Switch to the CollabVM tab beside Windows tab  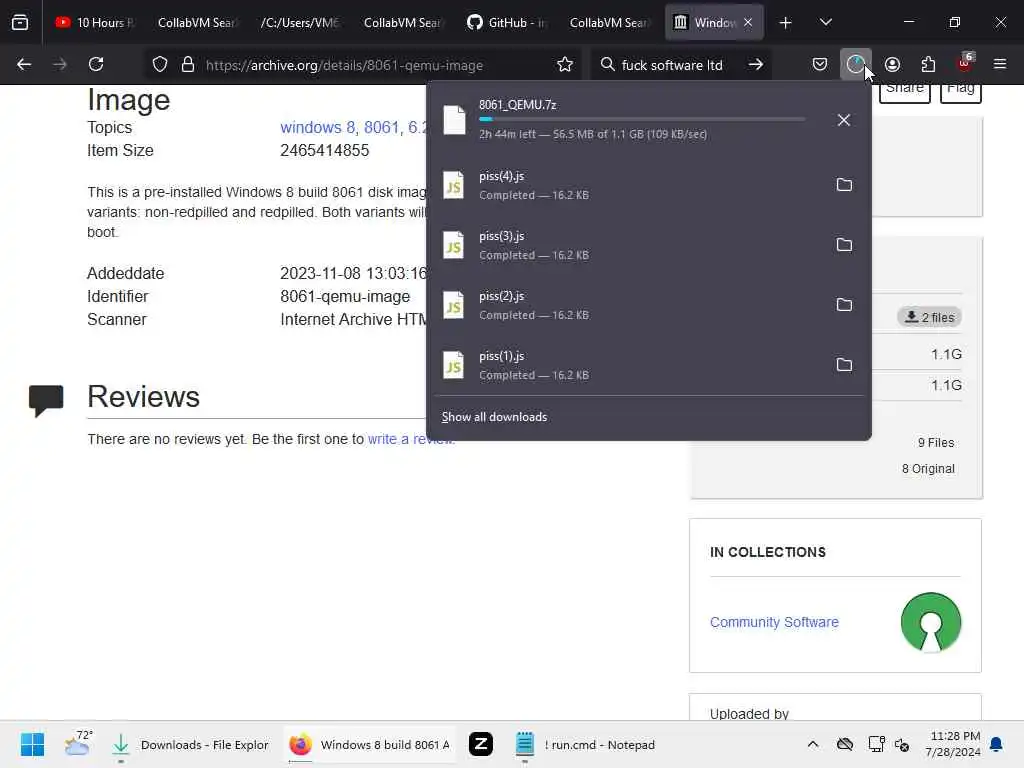[x=609, y=22]
